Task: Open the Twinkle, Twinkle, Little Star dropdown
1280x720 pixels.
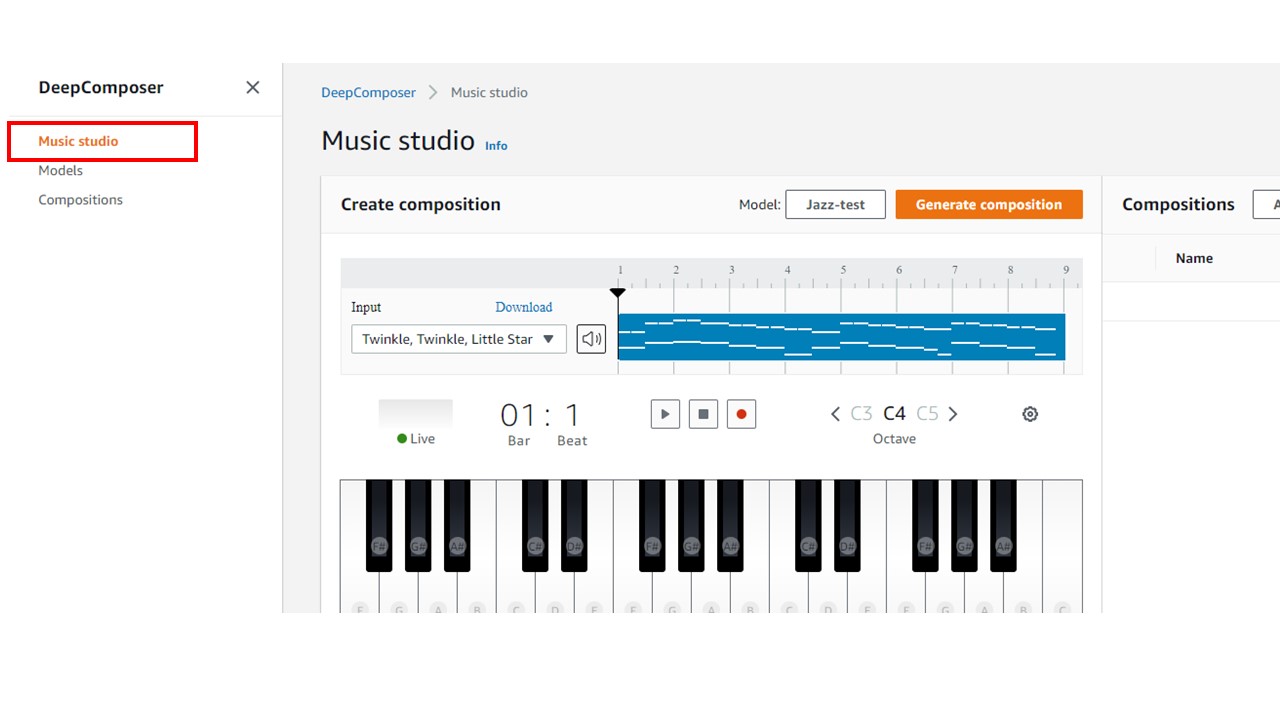Action: tap(459, 339)
